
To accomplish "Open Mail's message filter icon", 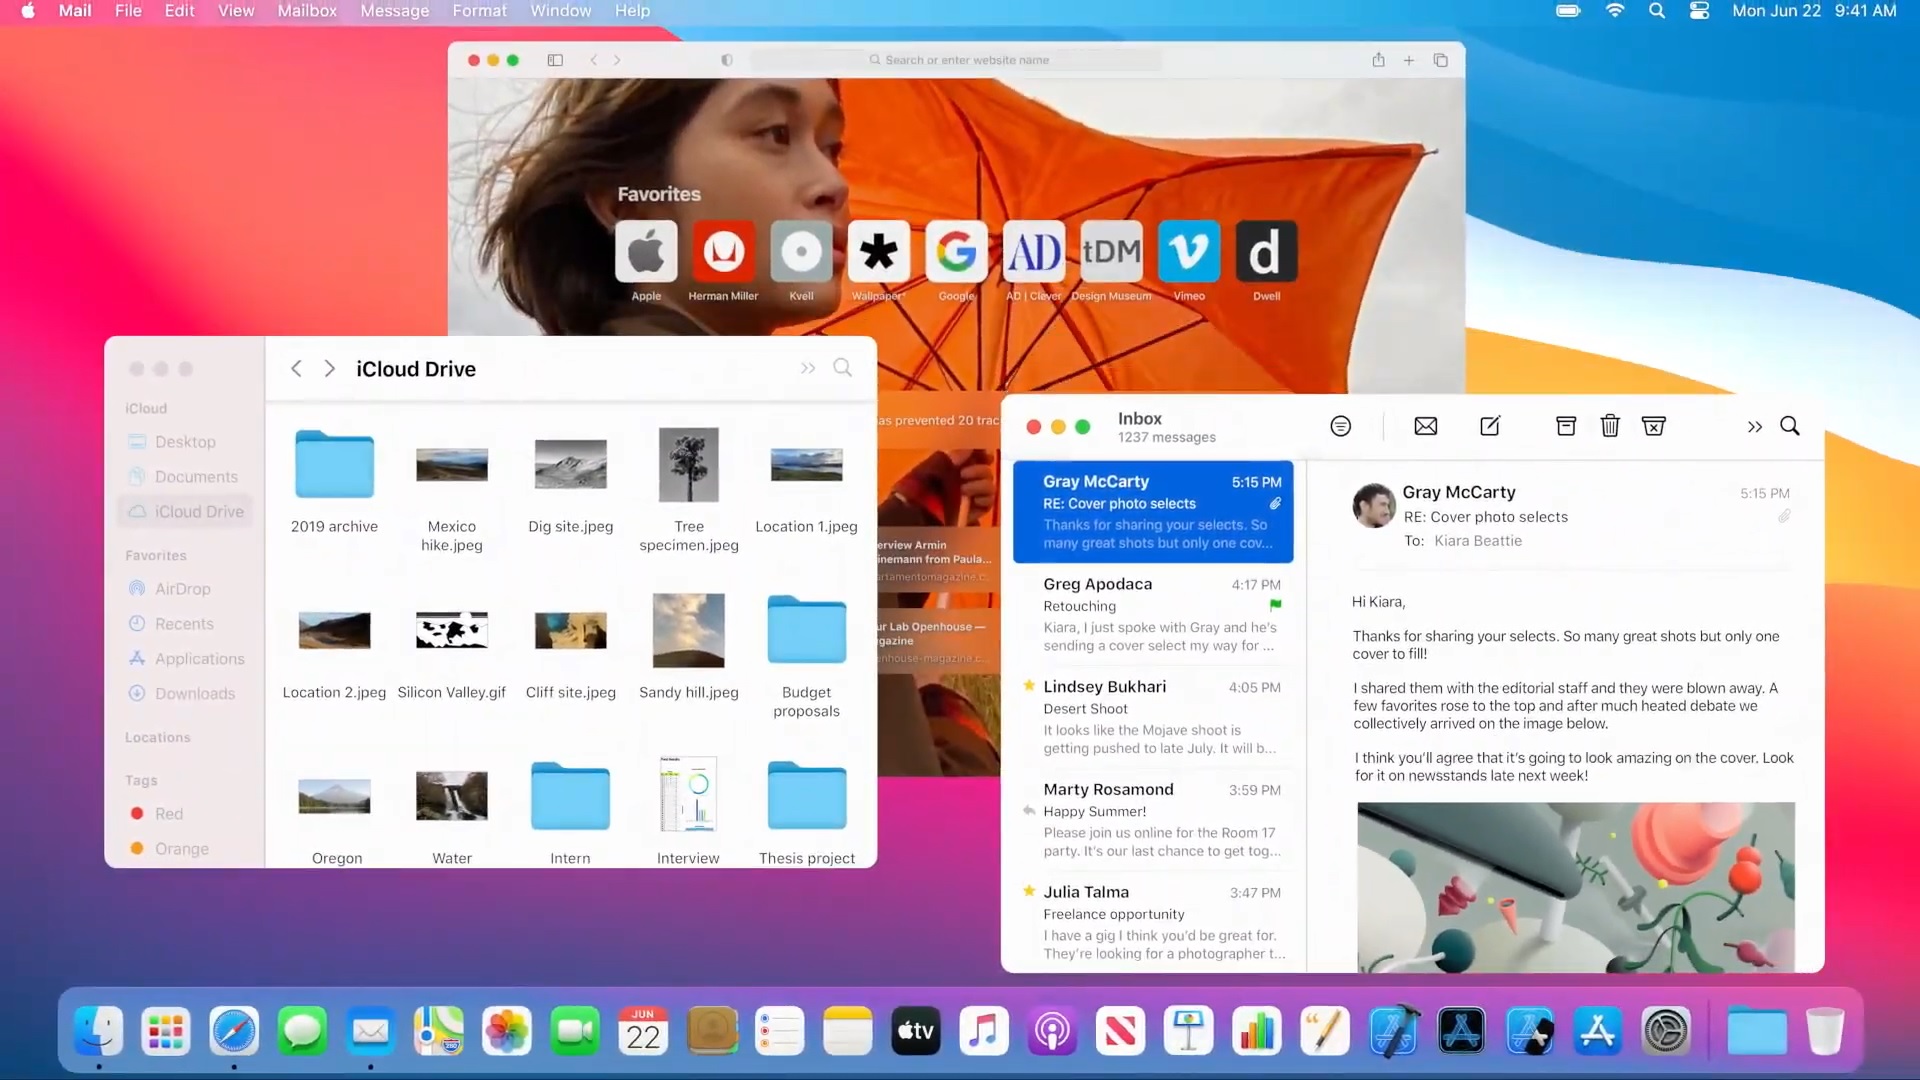I will 1340,425.
